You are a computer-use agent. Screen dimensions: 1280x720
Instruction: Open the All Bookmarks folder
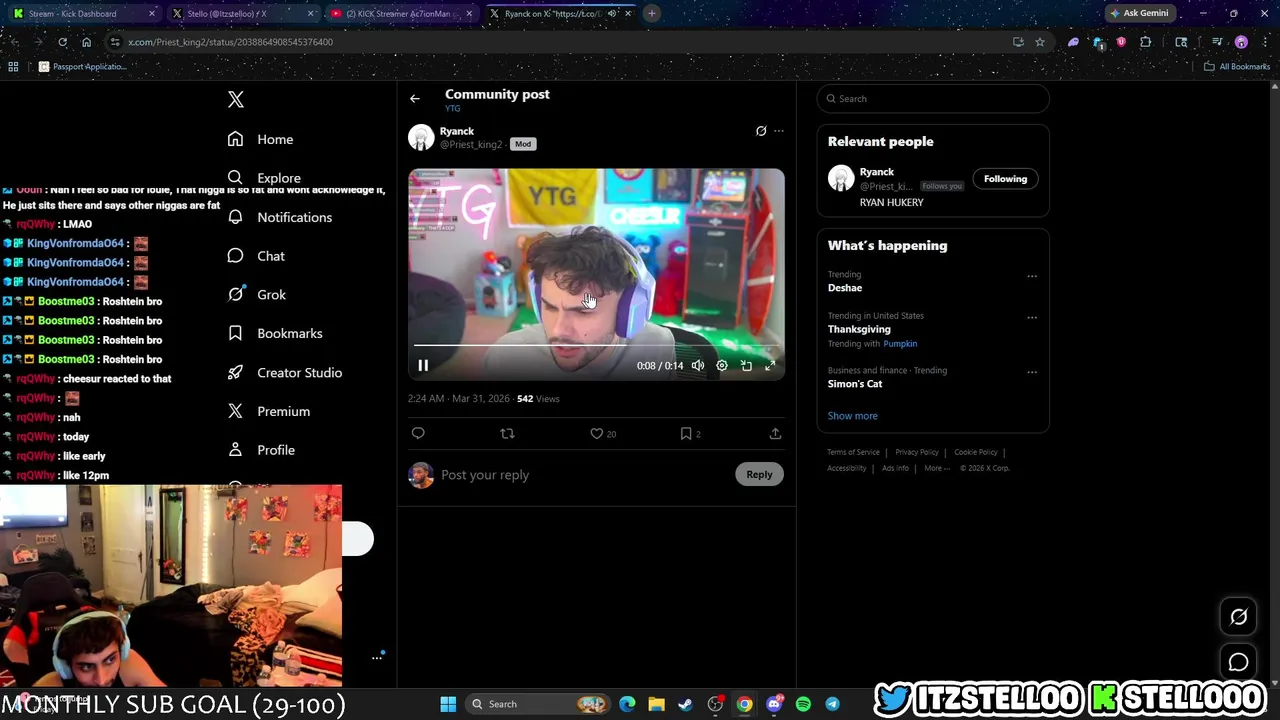(x=1237, y=67)
